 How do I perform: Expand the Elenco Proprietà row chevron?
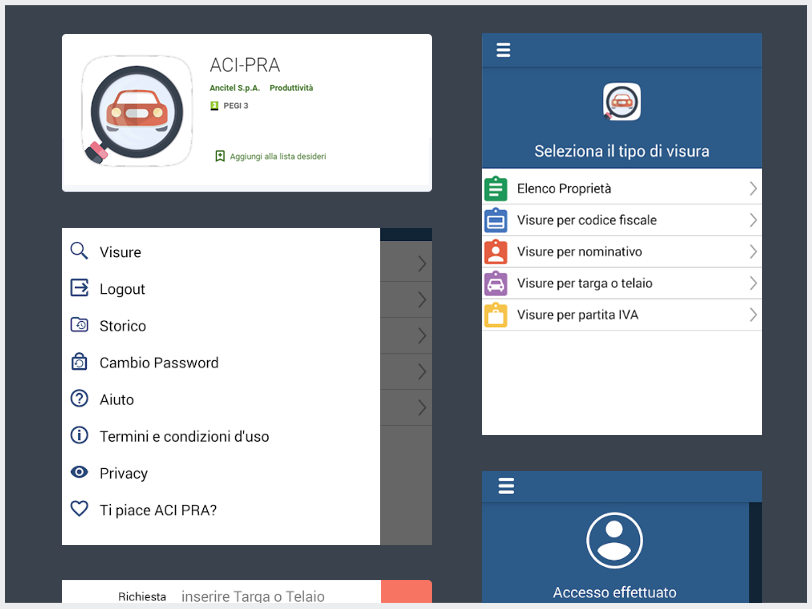pos(752,189)
